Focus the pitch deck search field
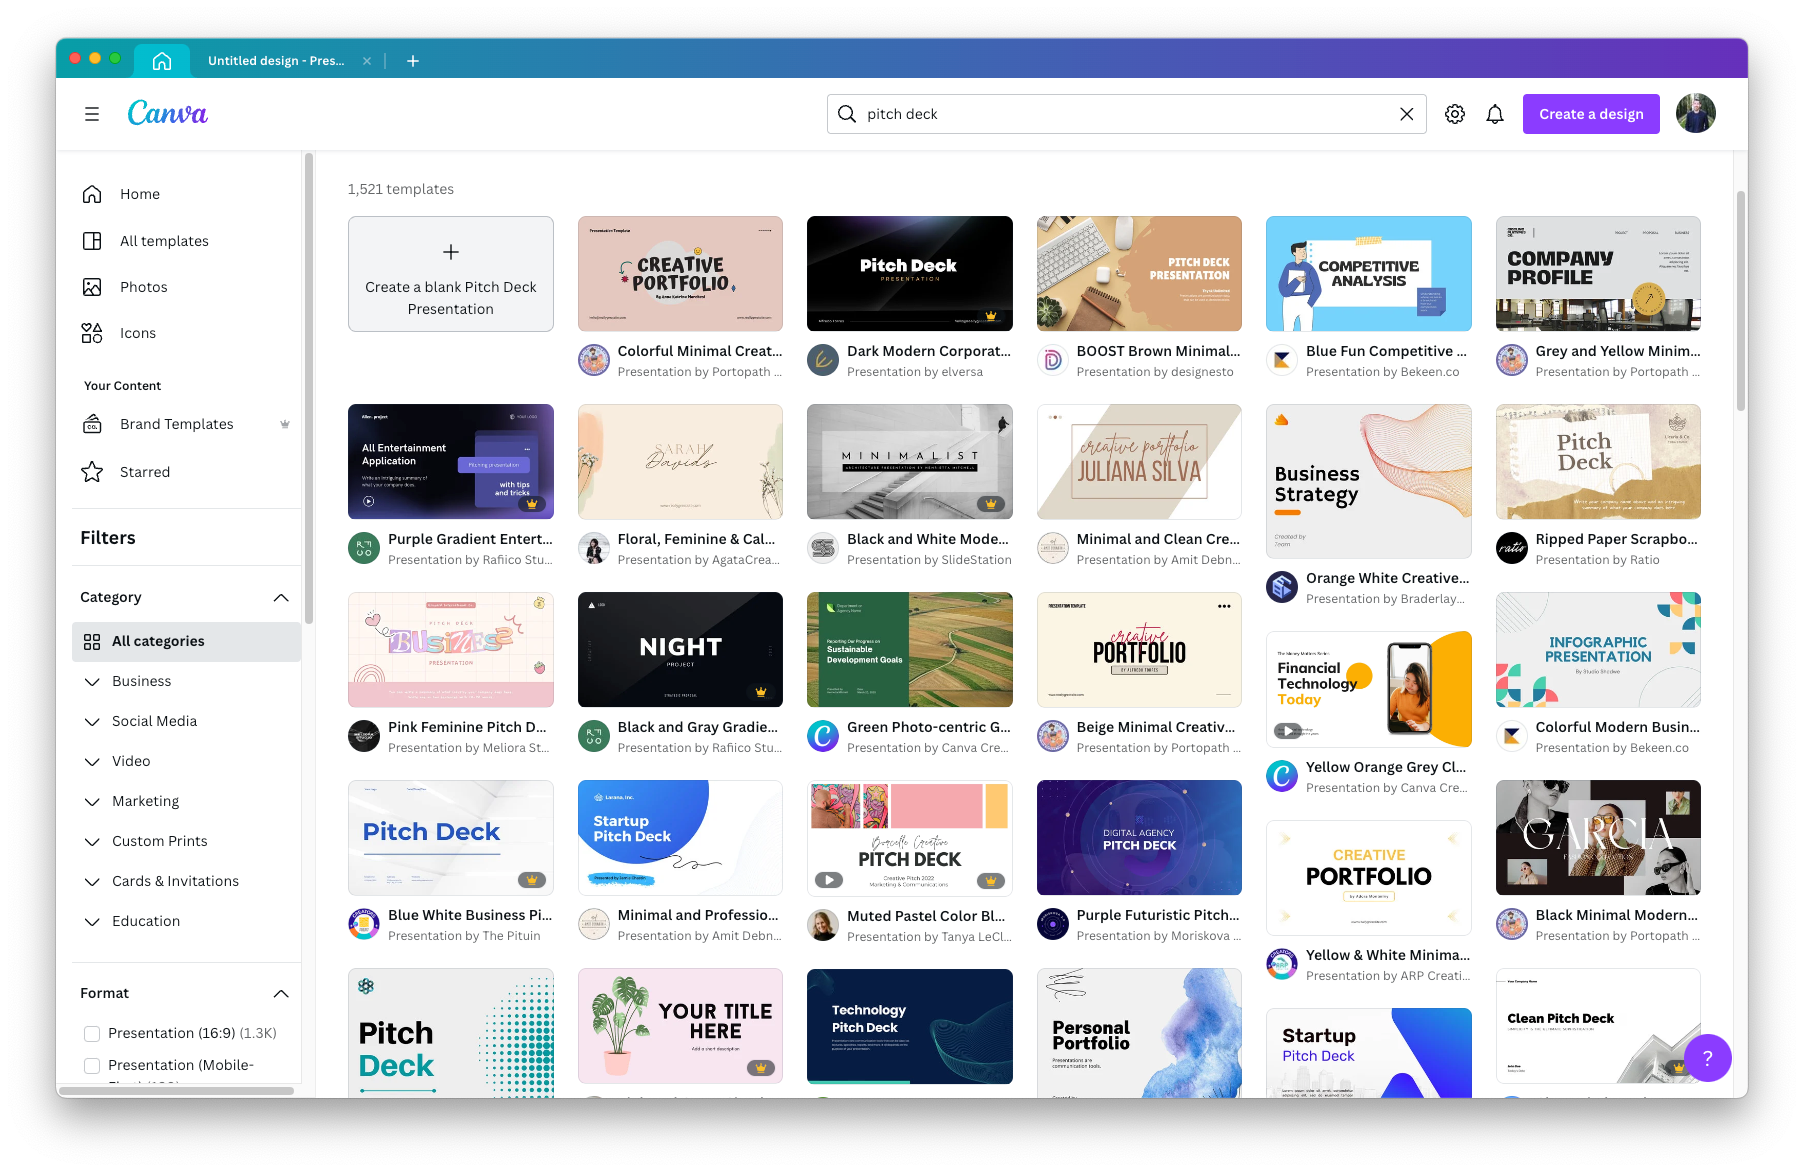 [x=1126, y=114]
